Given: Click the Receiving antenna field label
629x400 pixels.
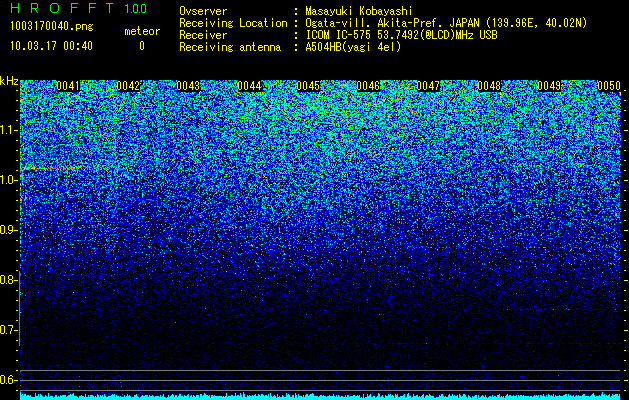Looking at the screenshot, I should pos(230,47).
